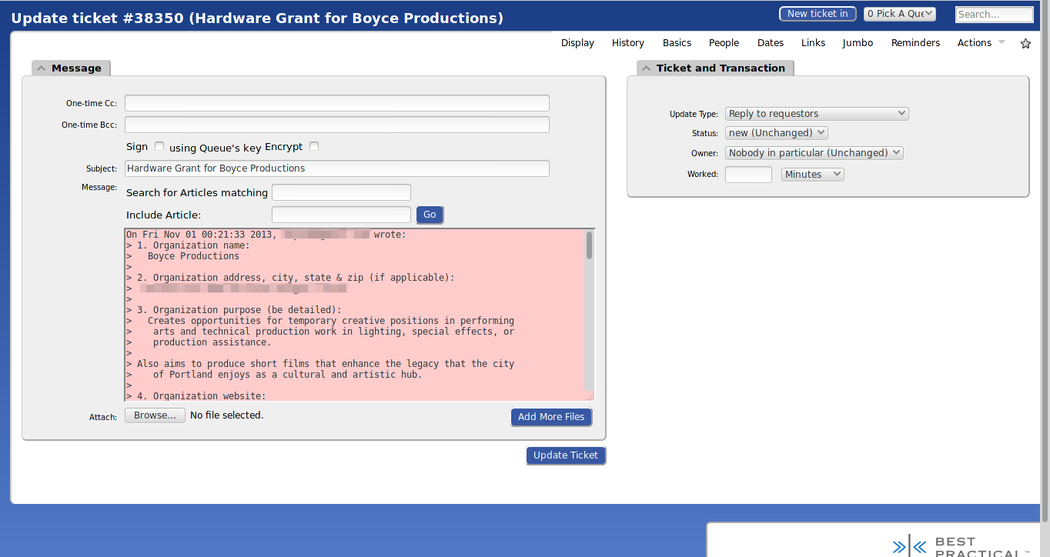Open the History tab
The image size is (1050, 557).
click(x=628, y=43)
